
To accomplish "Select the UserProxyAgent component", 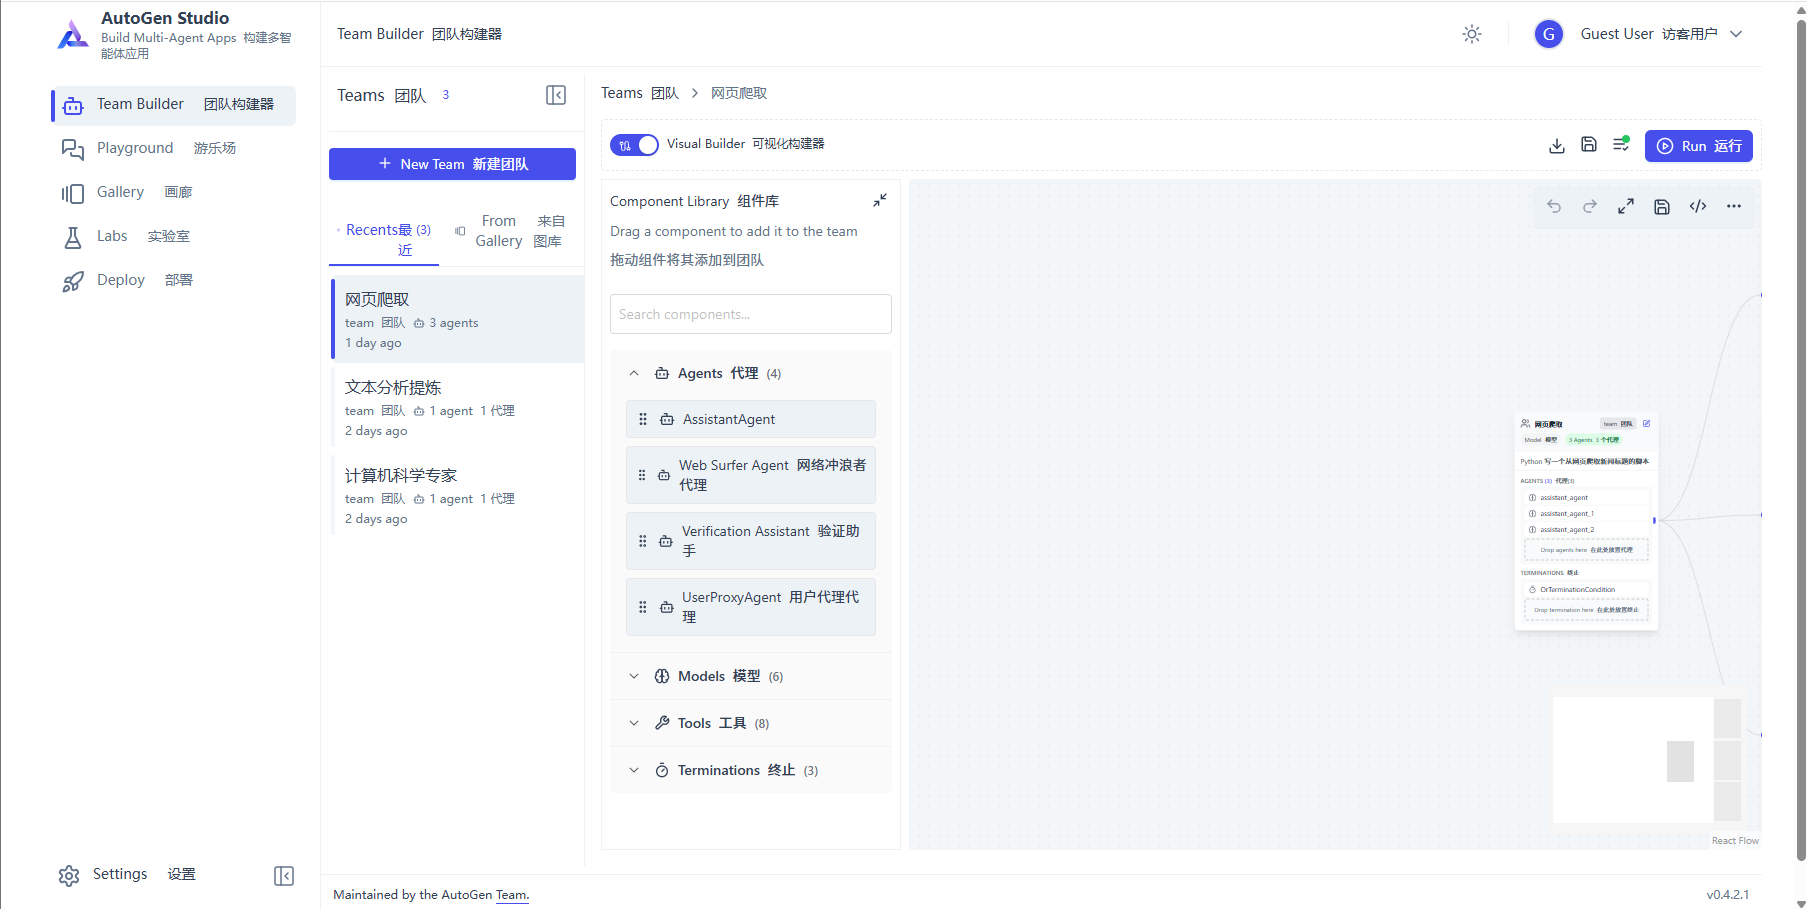I will pos(751,607).
